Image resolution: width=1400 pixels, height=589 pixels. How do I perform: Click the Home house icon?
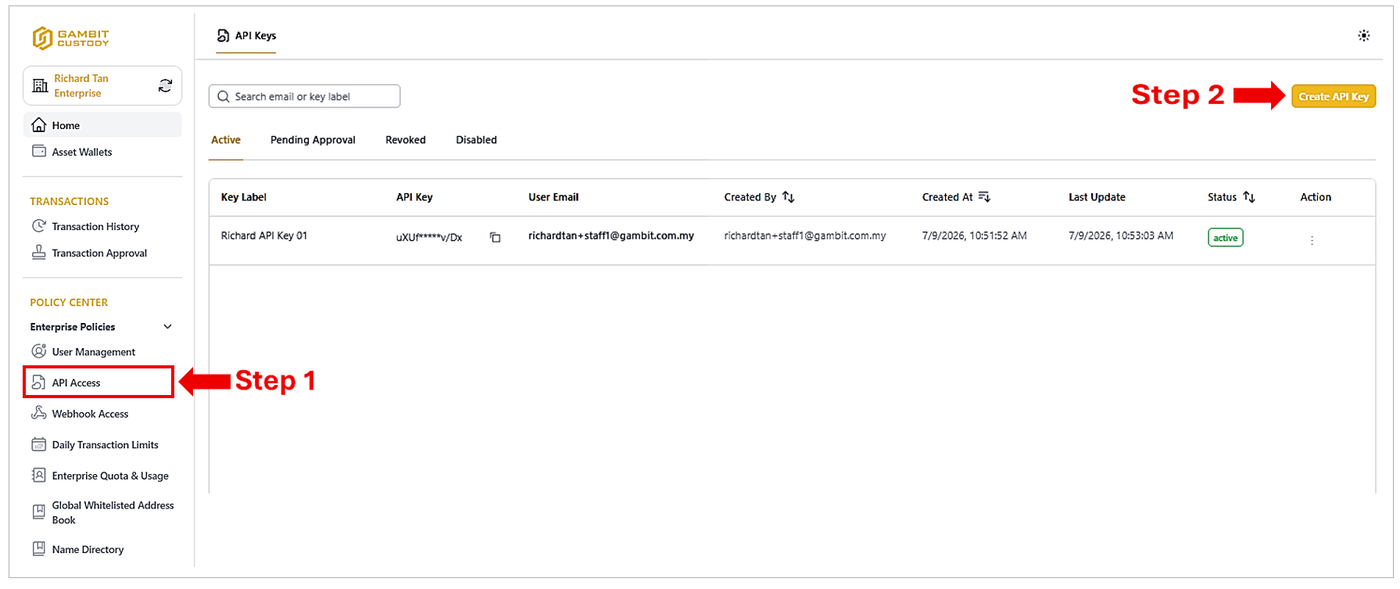pyautogui.click(x=39, y=125)
